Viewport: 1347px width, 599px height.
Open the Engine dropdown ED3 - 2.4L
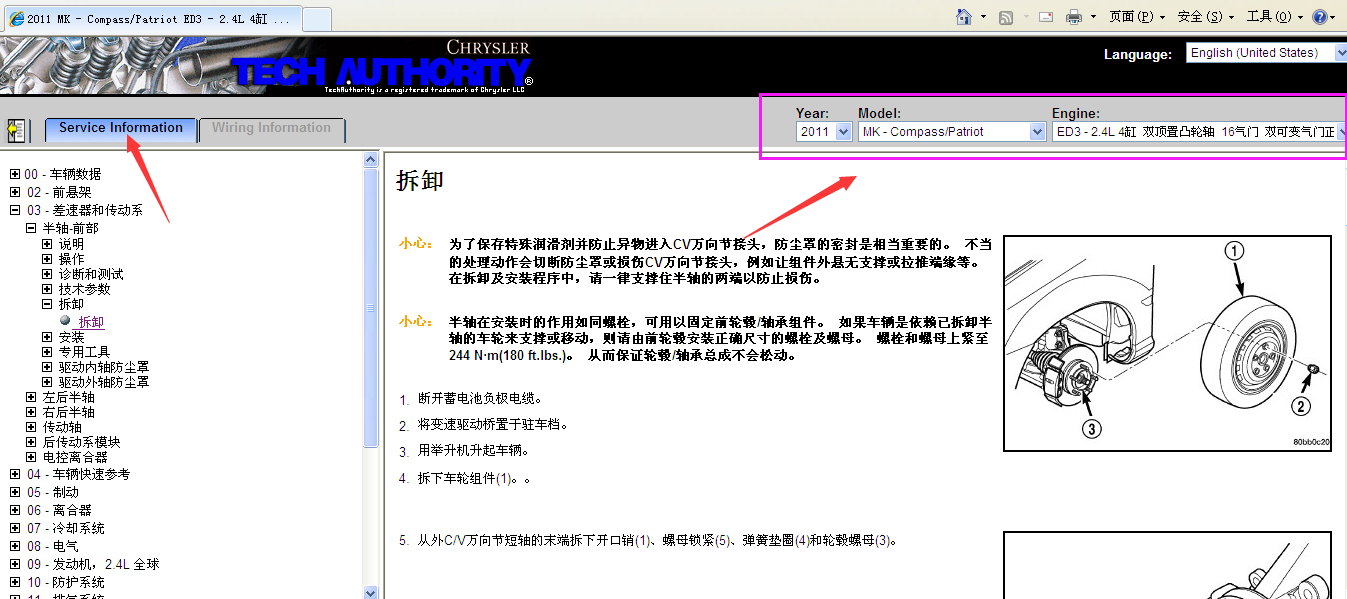1199,131
